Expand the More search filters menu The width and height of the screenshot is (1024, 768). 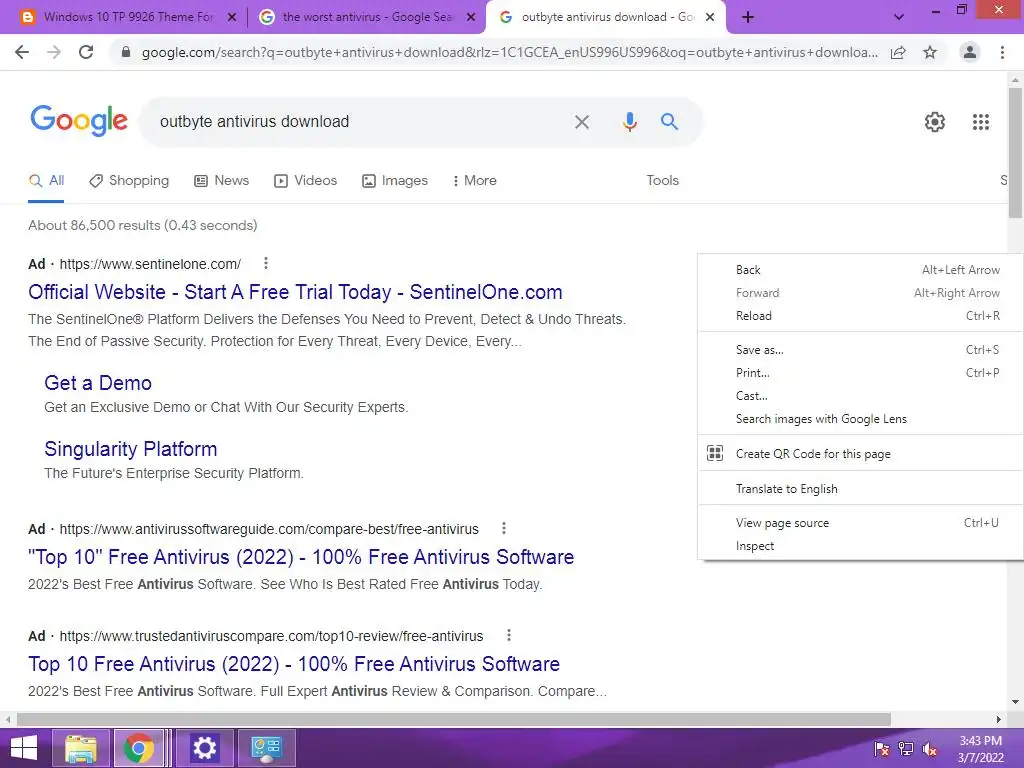[475, 180]
